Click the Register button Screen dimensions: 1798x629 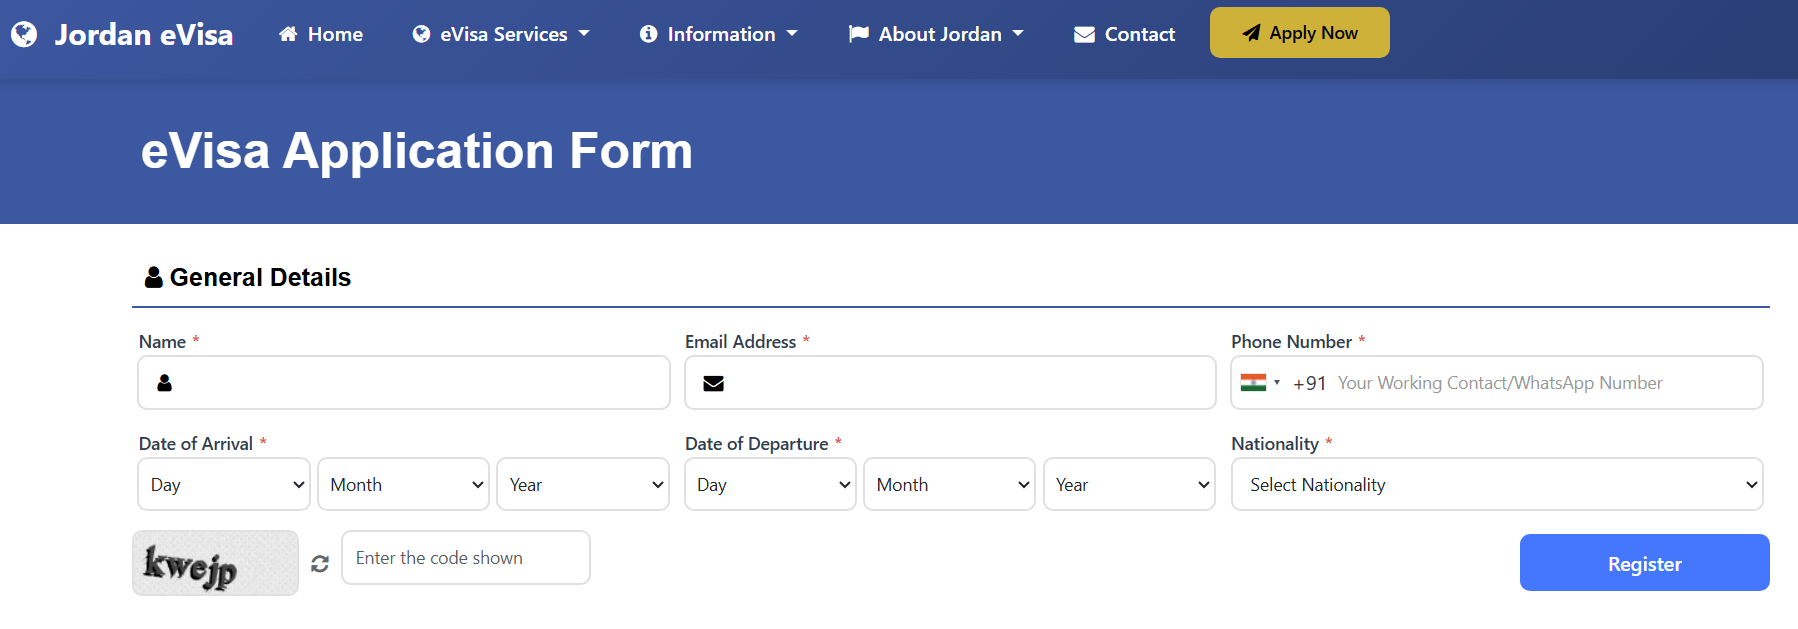pos(1644,563)
